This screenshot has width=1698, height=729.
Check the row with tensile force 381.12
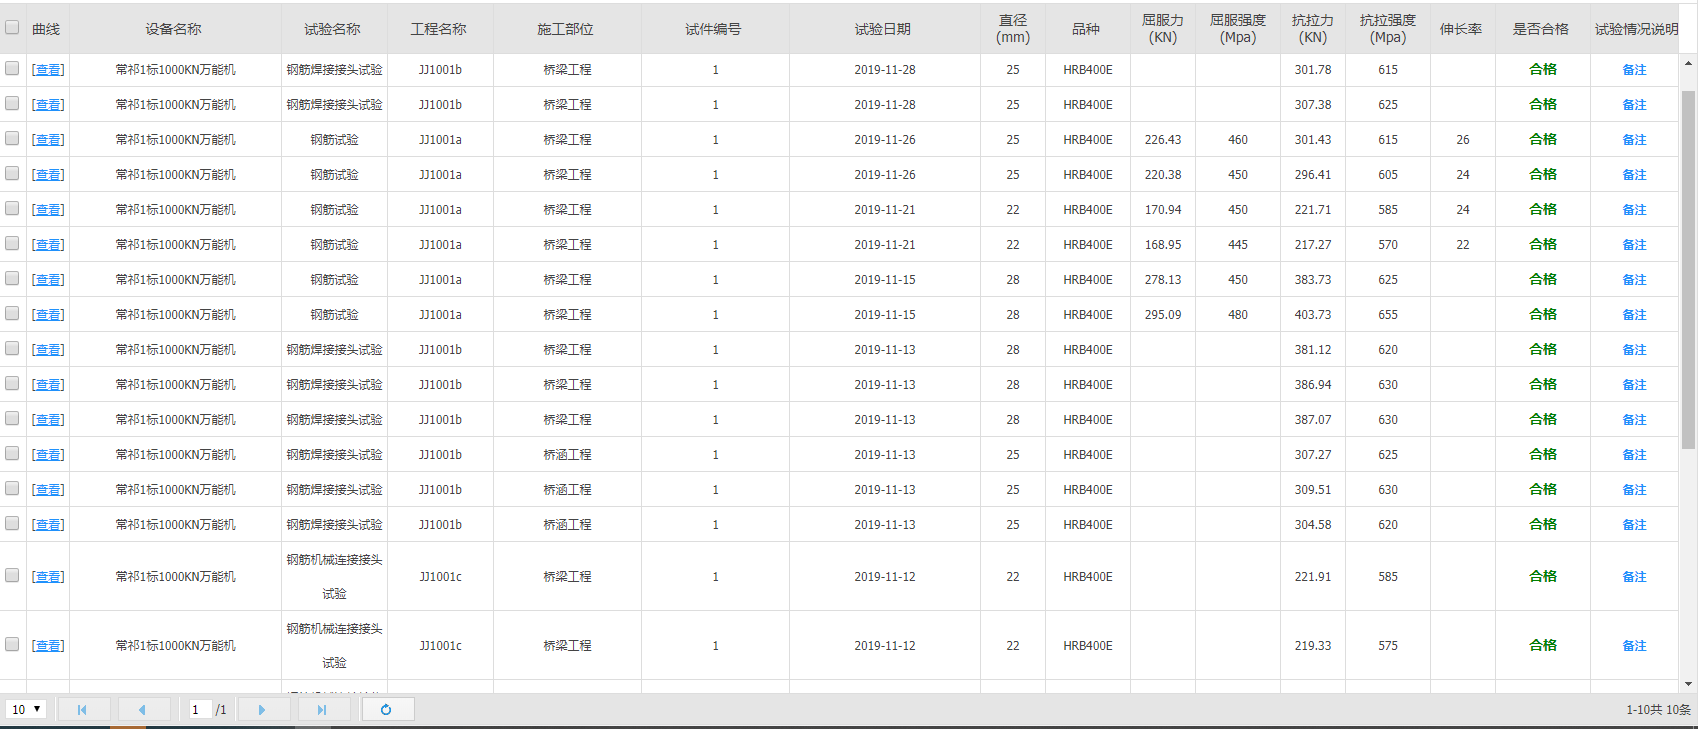pyautogui.click(x=12, y=349)
